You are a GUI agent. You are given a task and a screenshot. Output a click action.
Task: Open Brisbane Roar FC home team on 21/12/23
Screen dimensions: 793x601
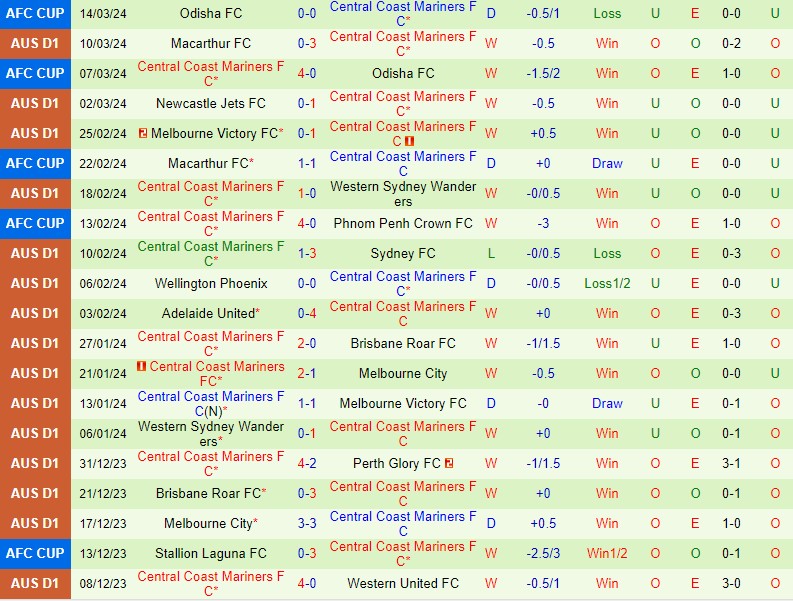pyautogui.click(x=208, y=493)
